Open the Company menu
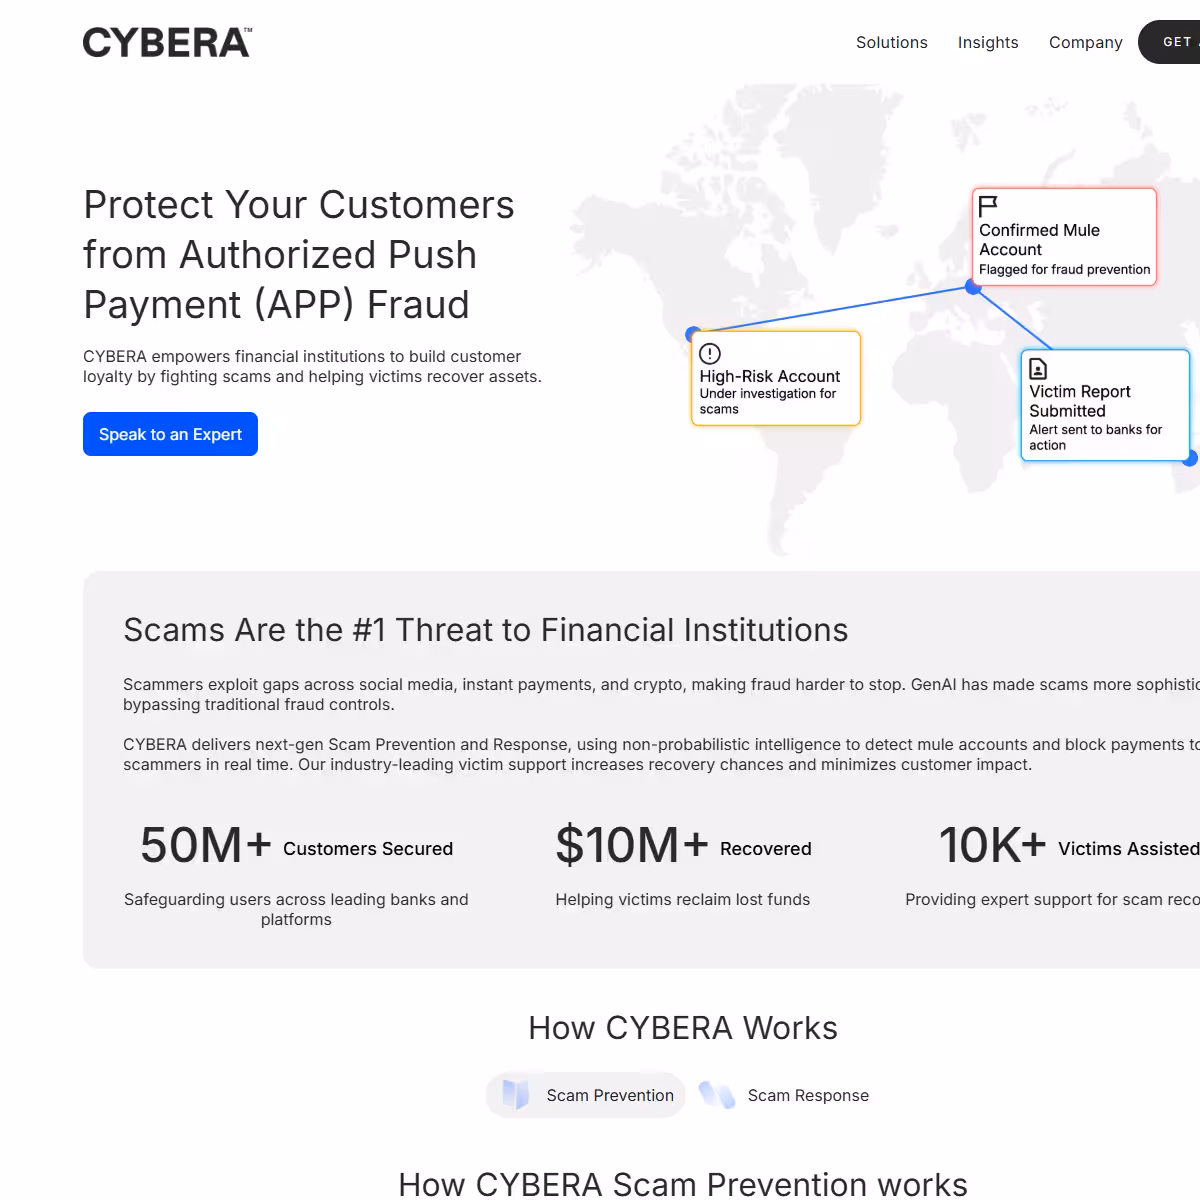1200x1200 pixels. pos(1086,42)
